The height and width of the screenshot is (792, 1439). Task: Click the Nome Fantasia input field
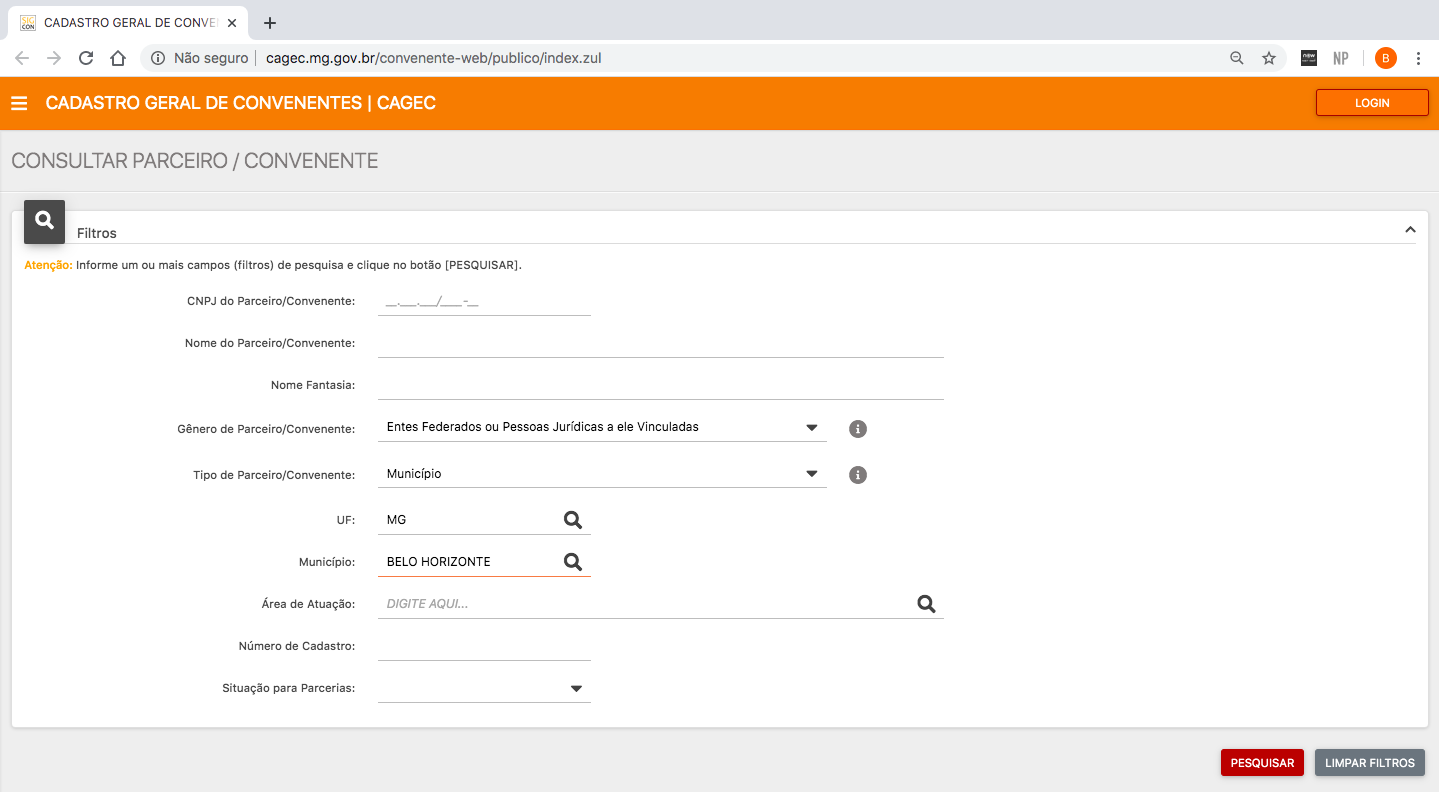pyautogui.click(x=660, y=385)
